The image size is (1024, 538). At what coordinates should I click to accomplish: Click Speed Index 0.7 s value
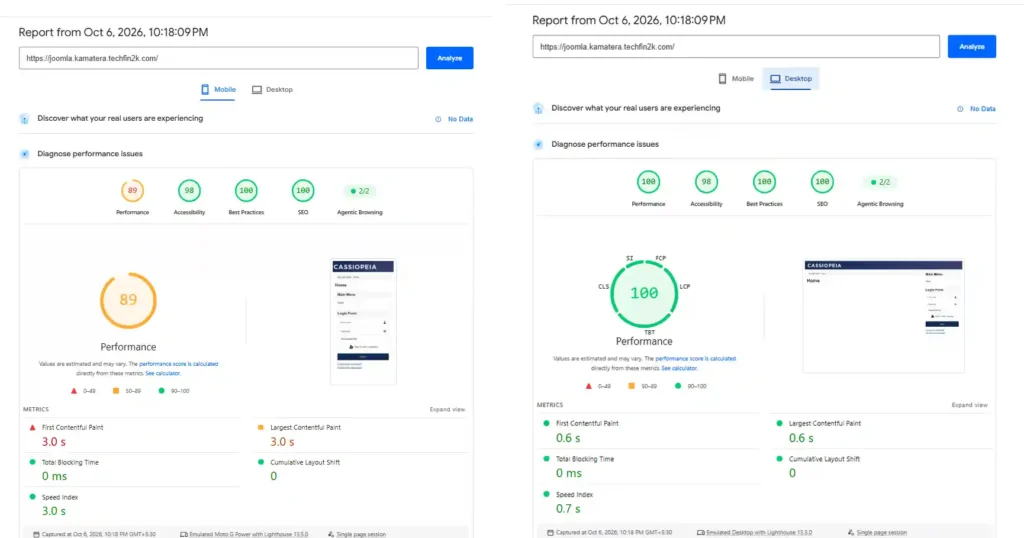click(x=568, y=509)
